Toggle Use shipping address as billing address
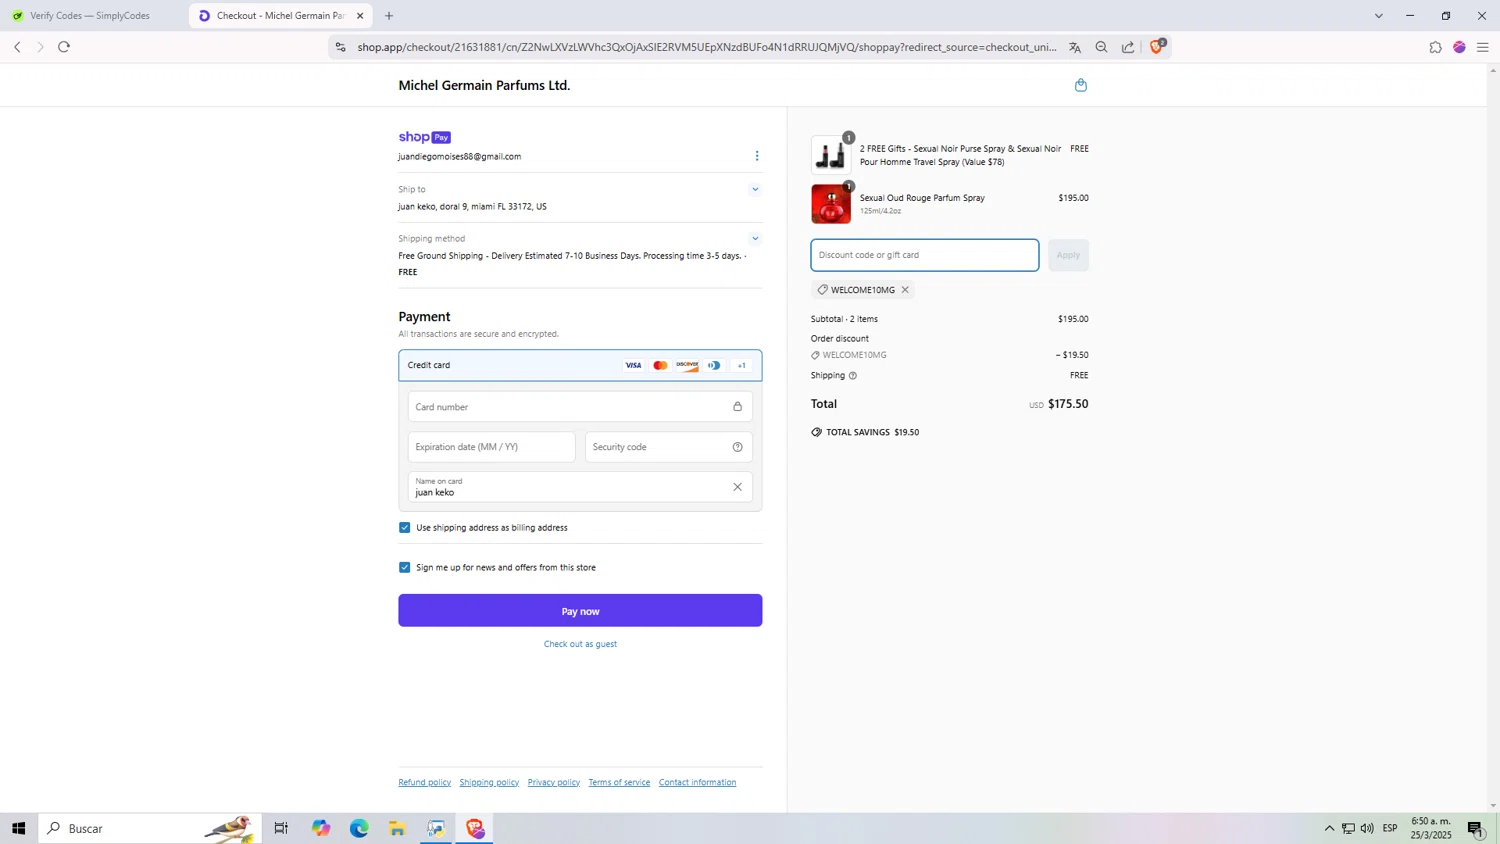 point(405,528)
